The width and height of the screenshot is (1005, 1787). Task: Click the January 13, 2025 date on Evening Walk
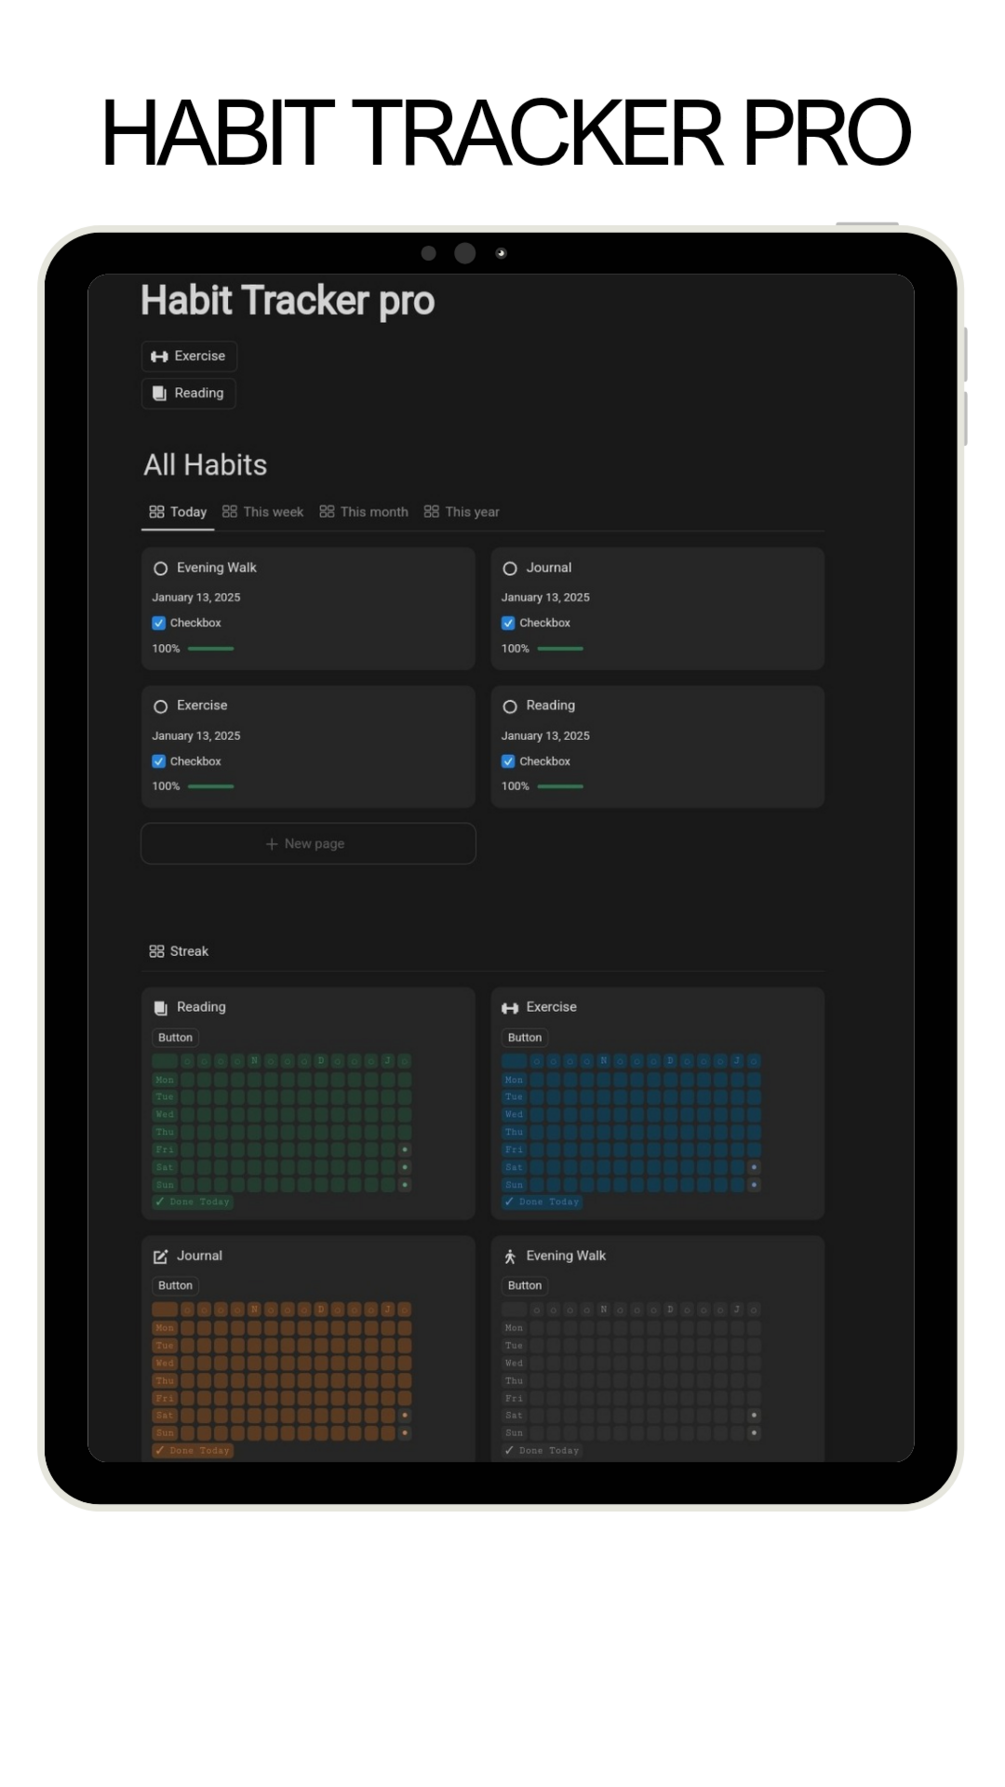coord(196,598)
